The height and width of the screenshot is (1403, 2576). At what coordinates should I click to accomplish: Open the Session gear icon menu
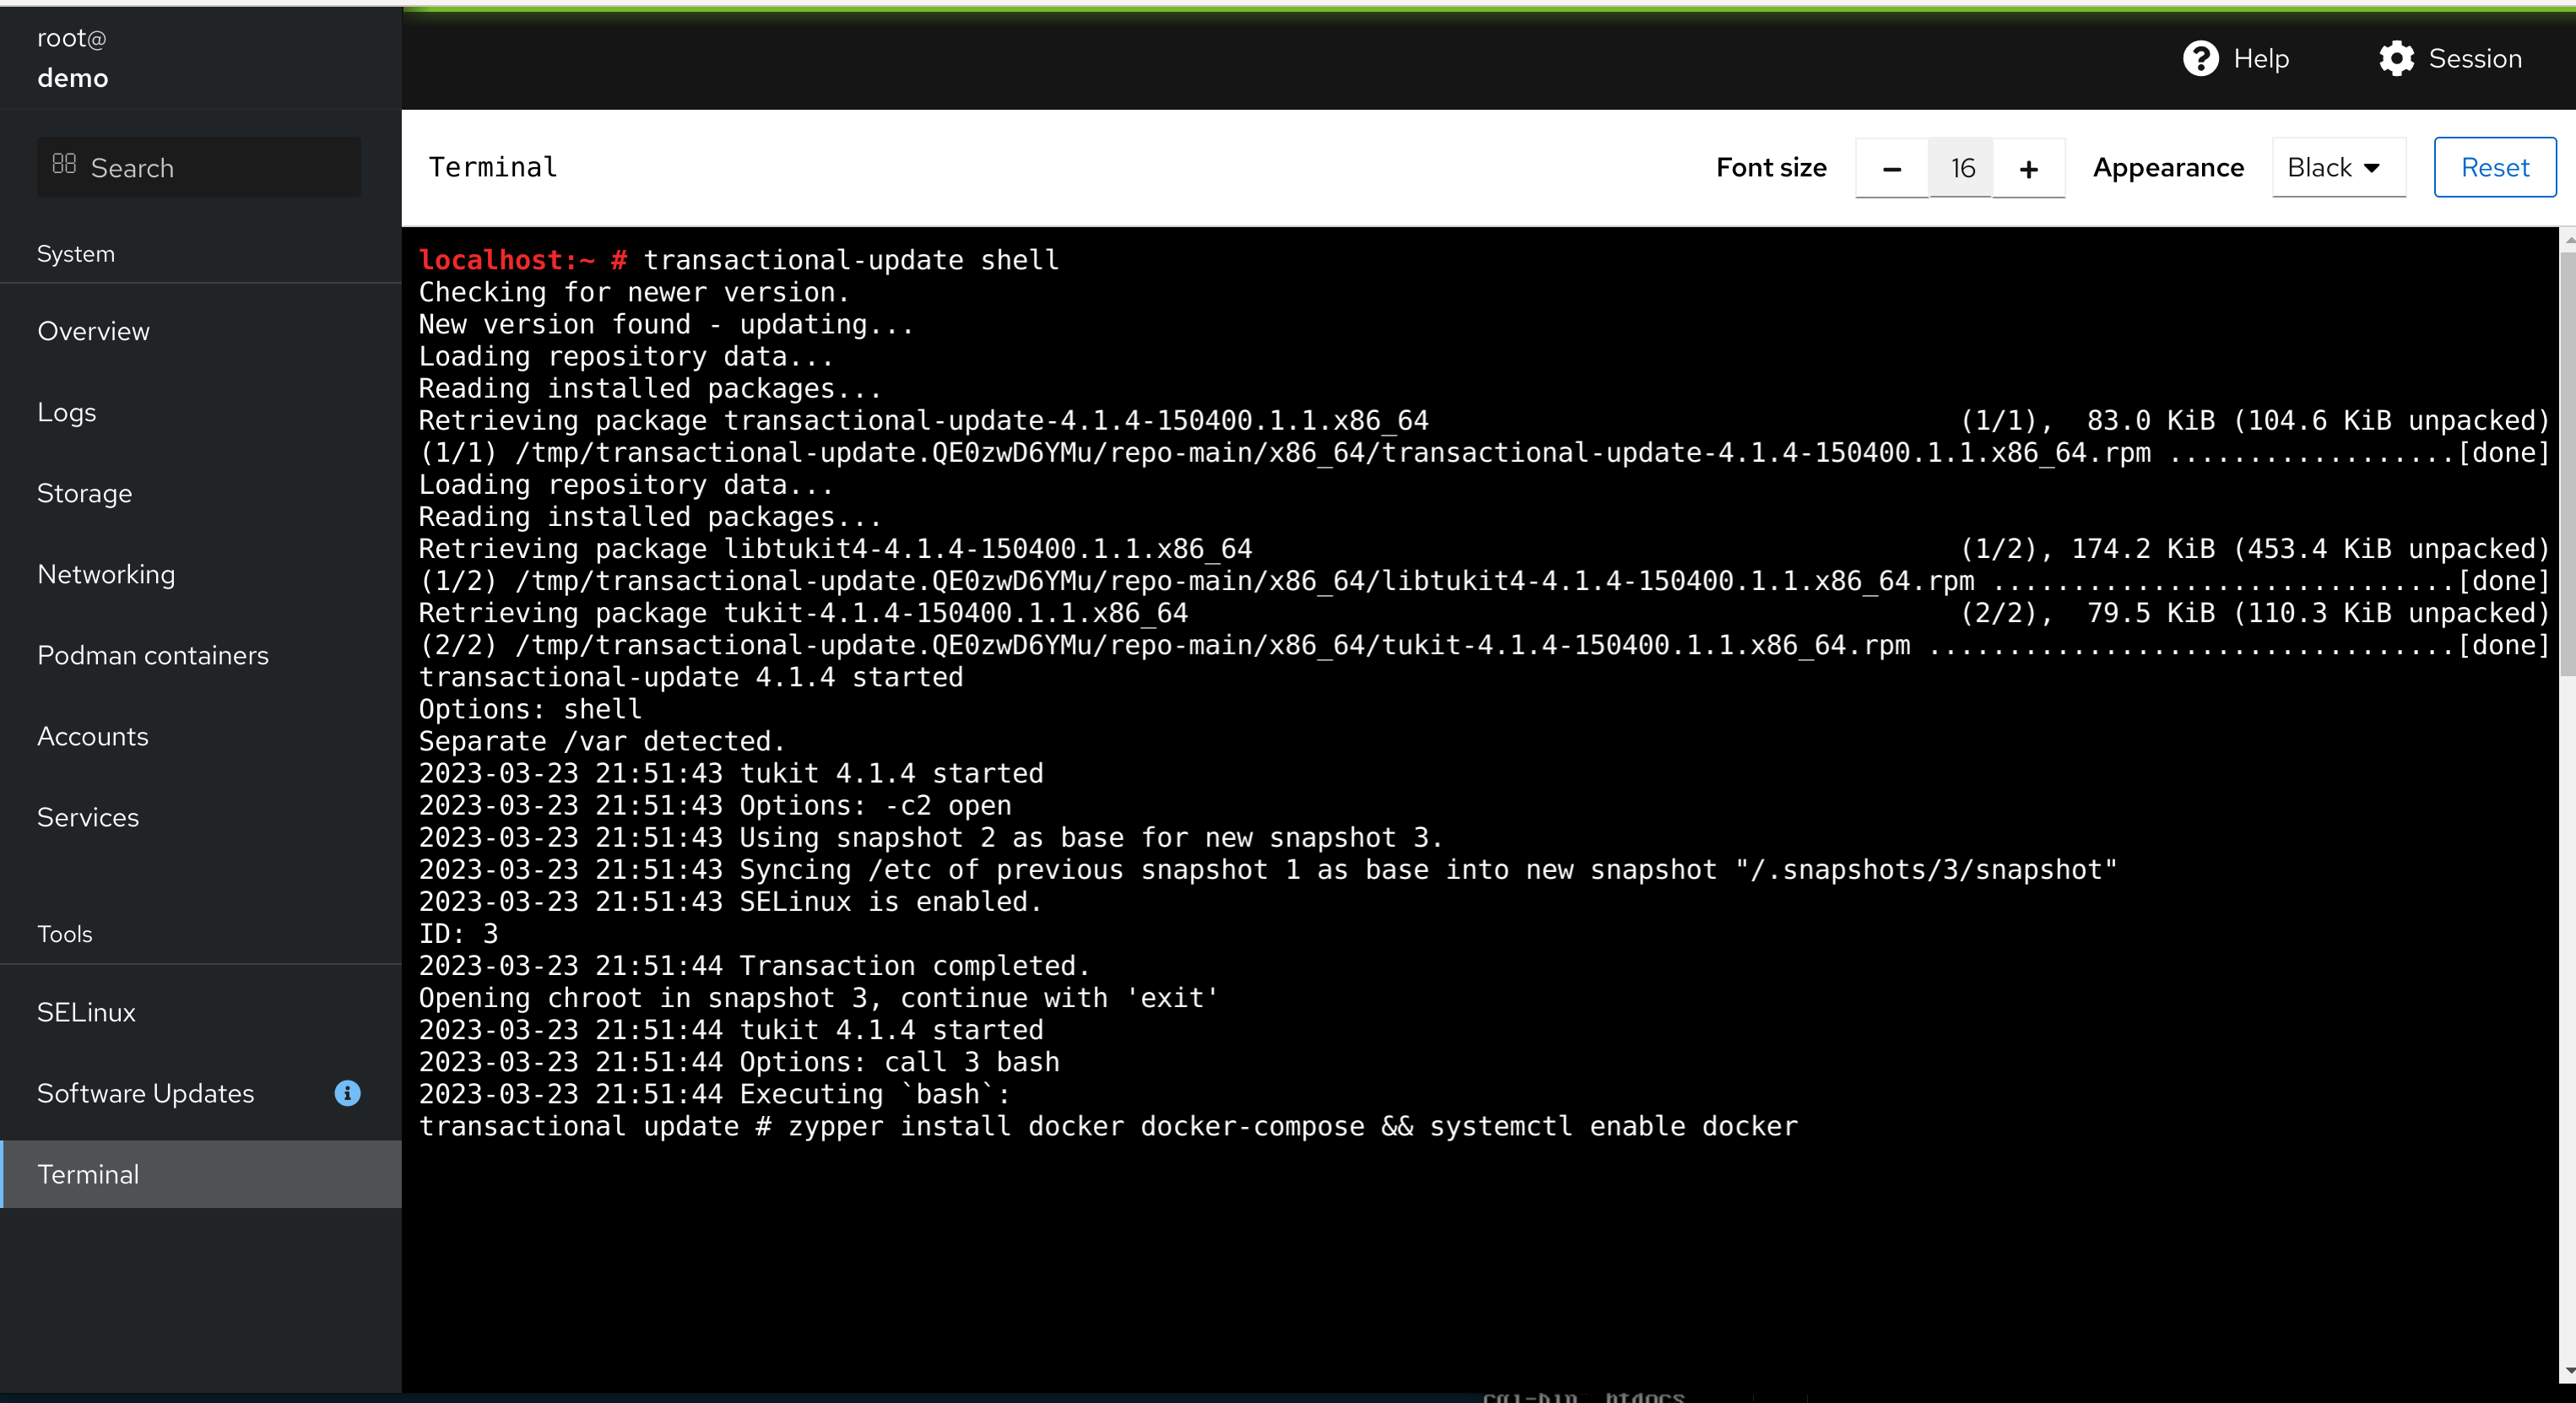(x=2396, y=58)
